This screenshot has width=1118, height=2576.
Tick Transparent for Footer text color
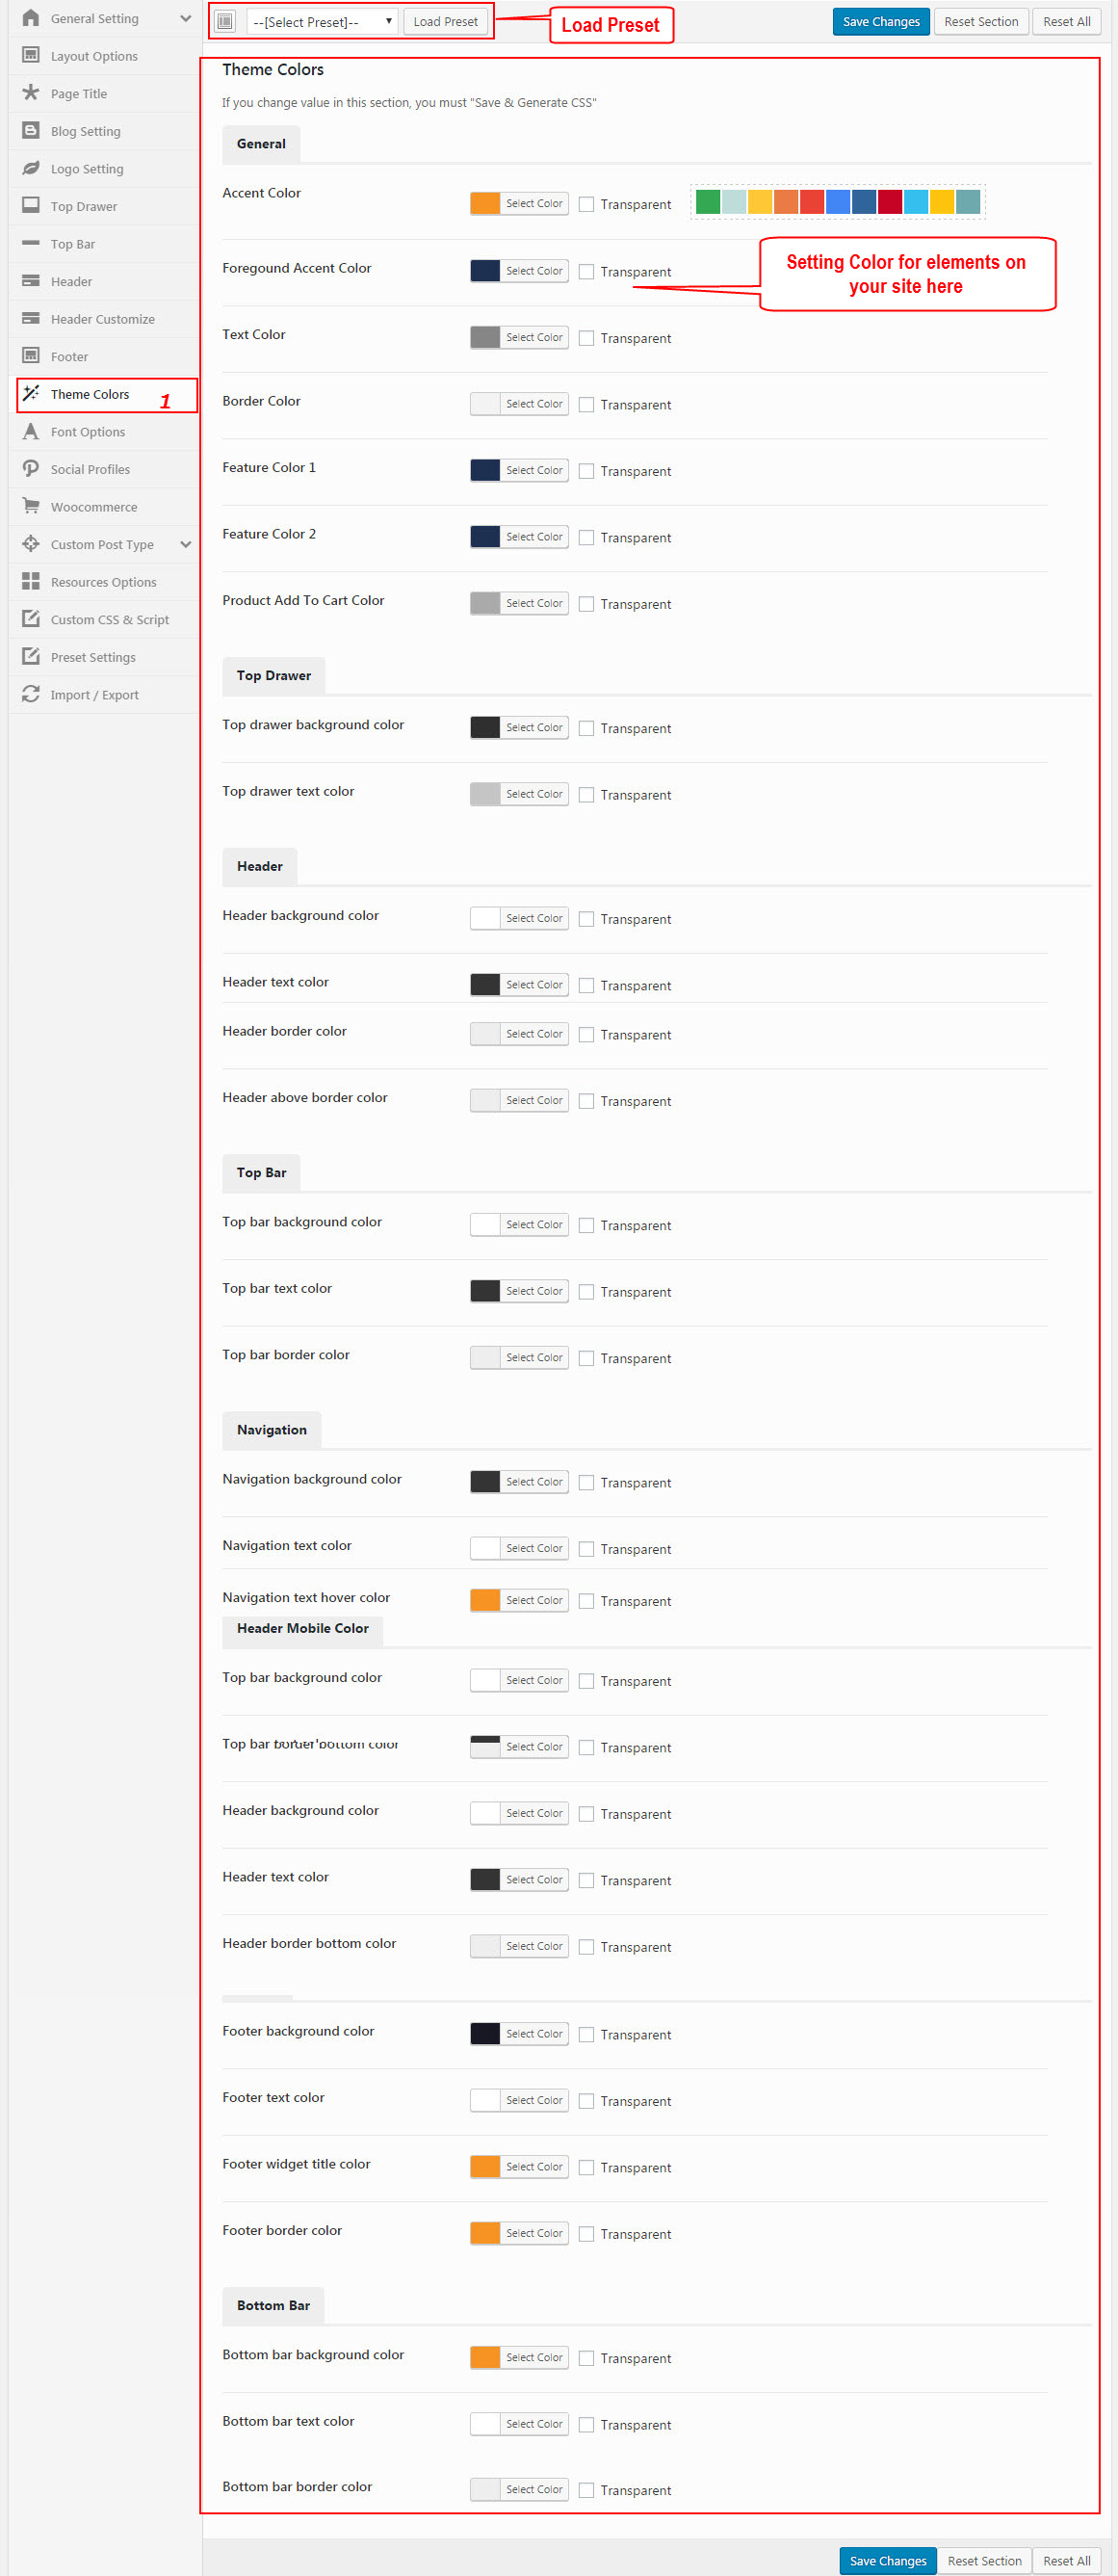tap(587, 2101)
